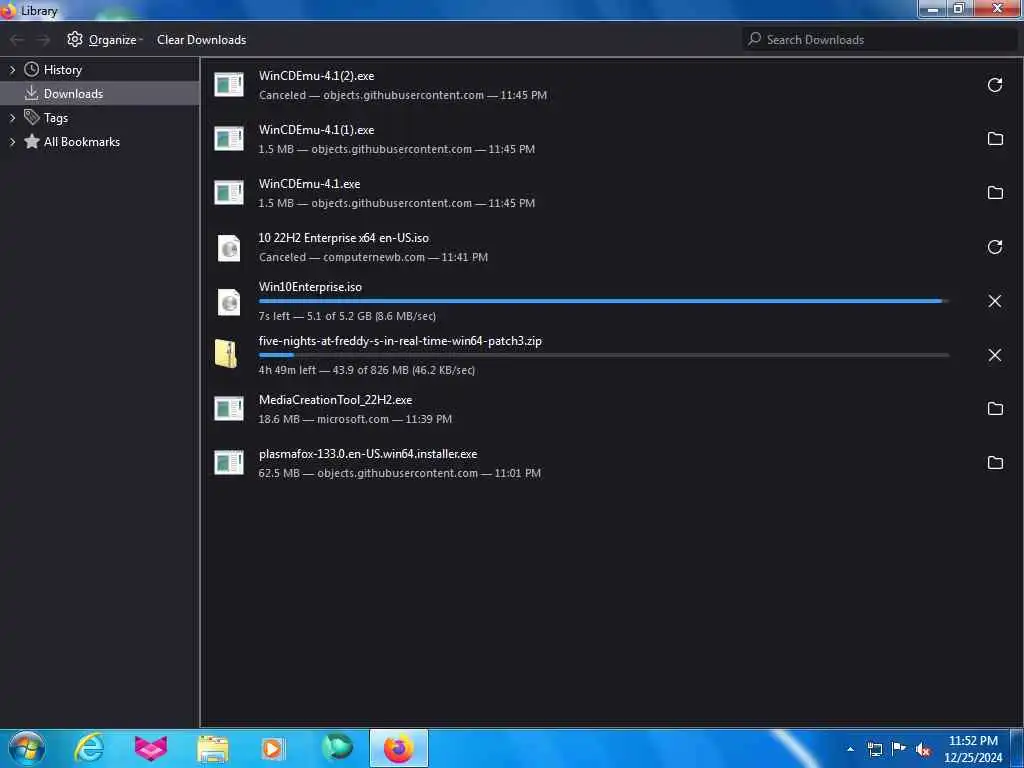Image resolution: width=1024 pixels, height=768 pixels.
Task: Click the Action Center flag tray icon
Action: tap(899, 748)
